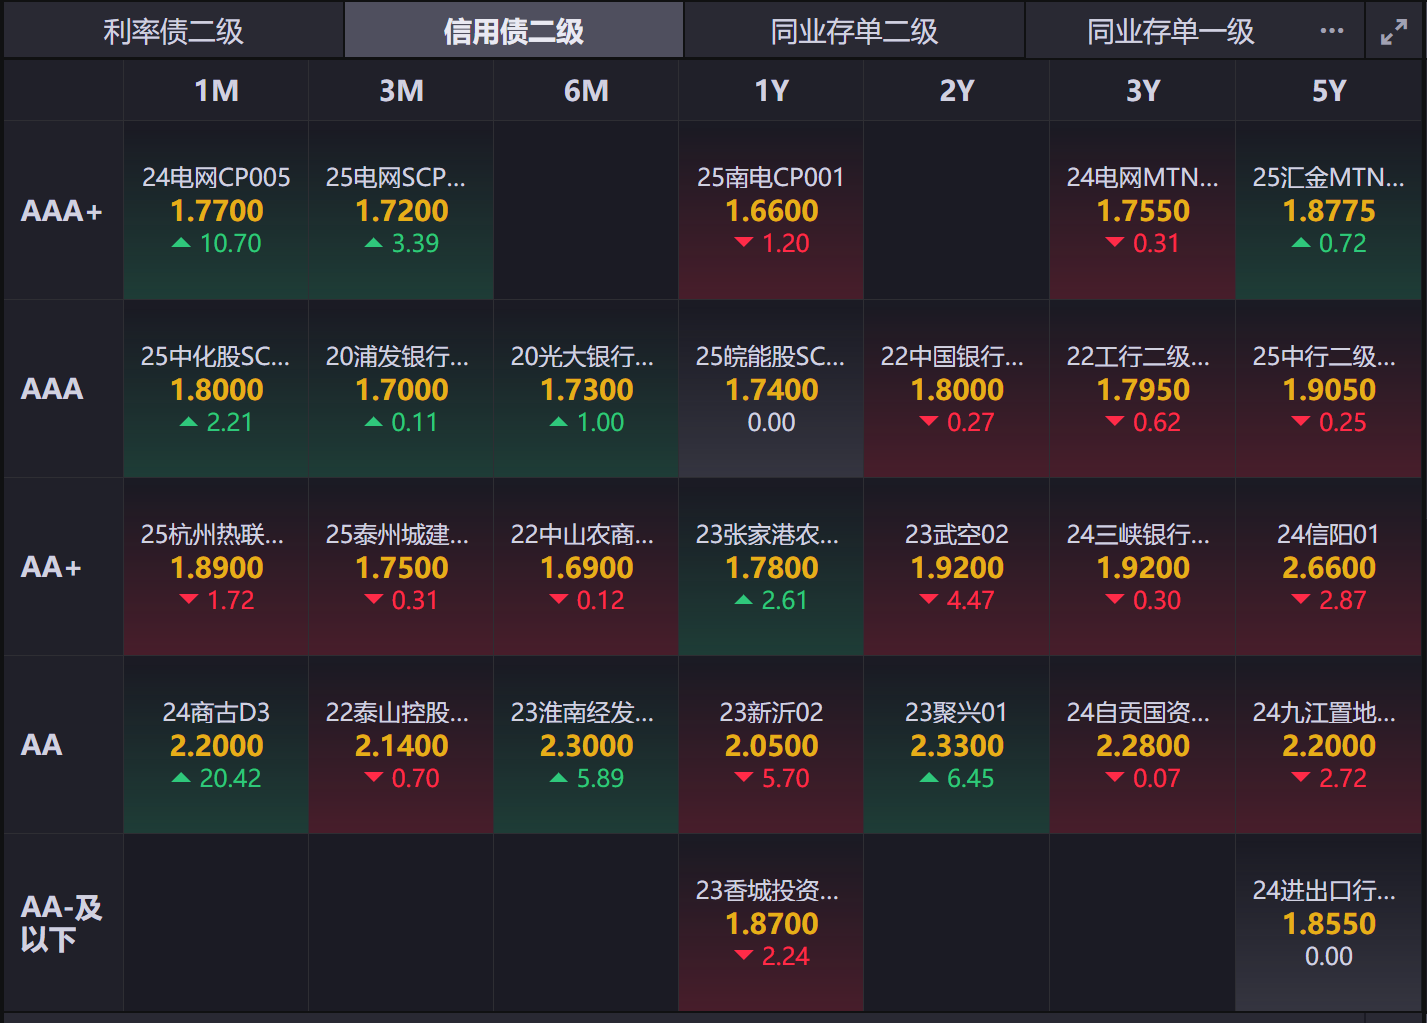Open the 24电网CP005 bond cell

pyautogui.click(x=216, y=211)
